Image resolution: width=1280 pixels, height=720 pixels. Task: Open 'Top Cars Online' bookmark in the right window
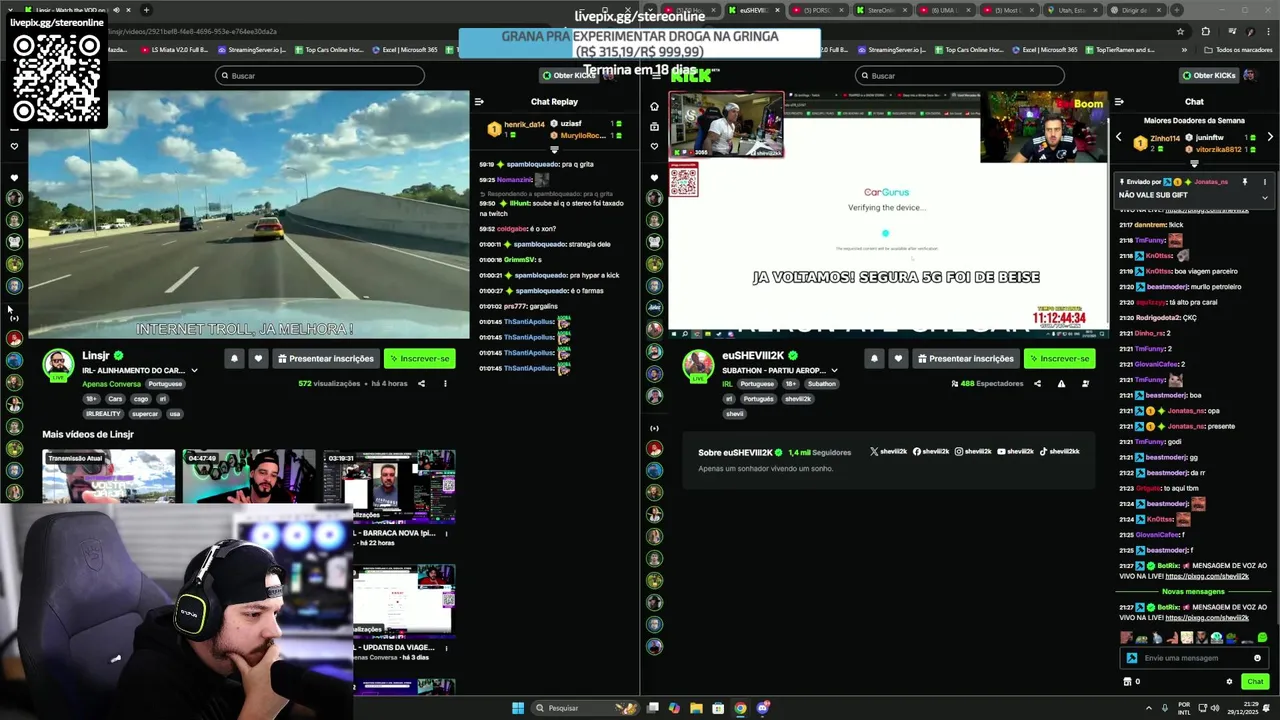[969, 50]
